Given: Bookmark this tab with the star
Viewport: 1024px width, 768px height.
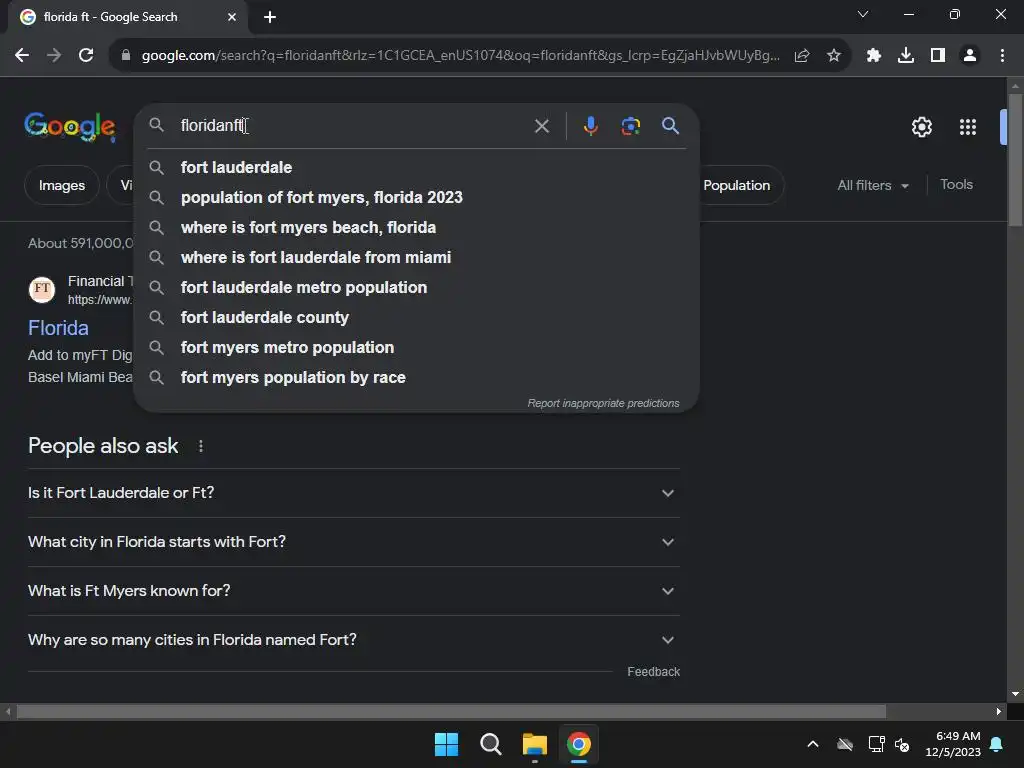Looking at the screenshot, I should (x=833, y=56).
